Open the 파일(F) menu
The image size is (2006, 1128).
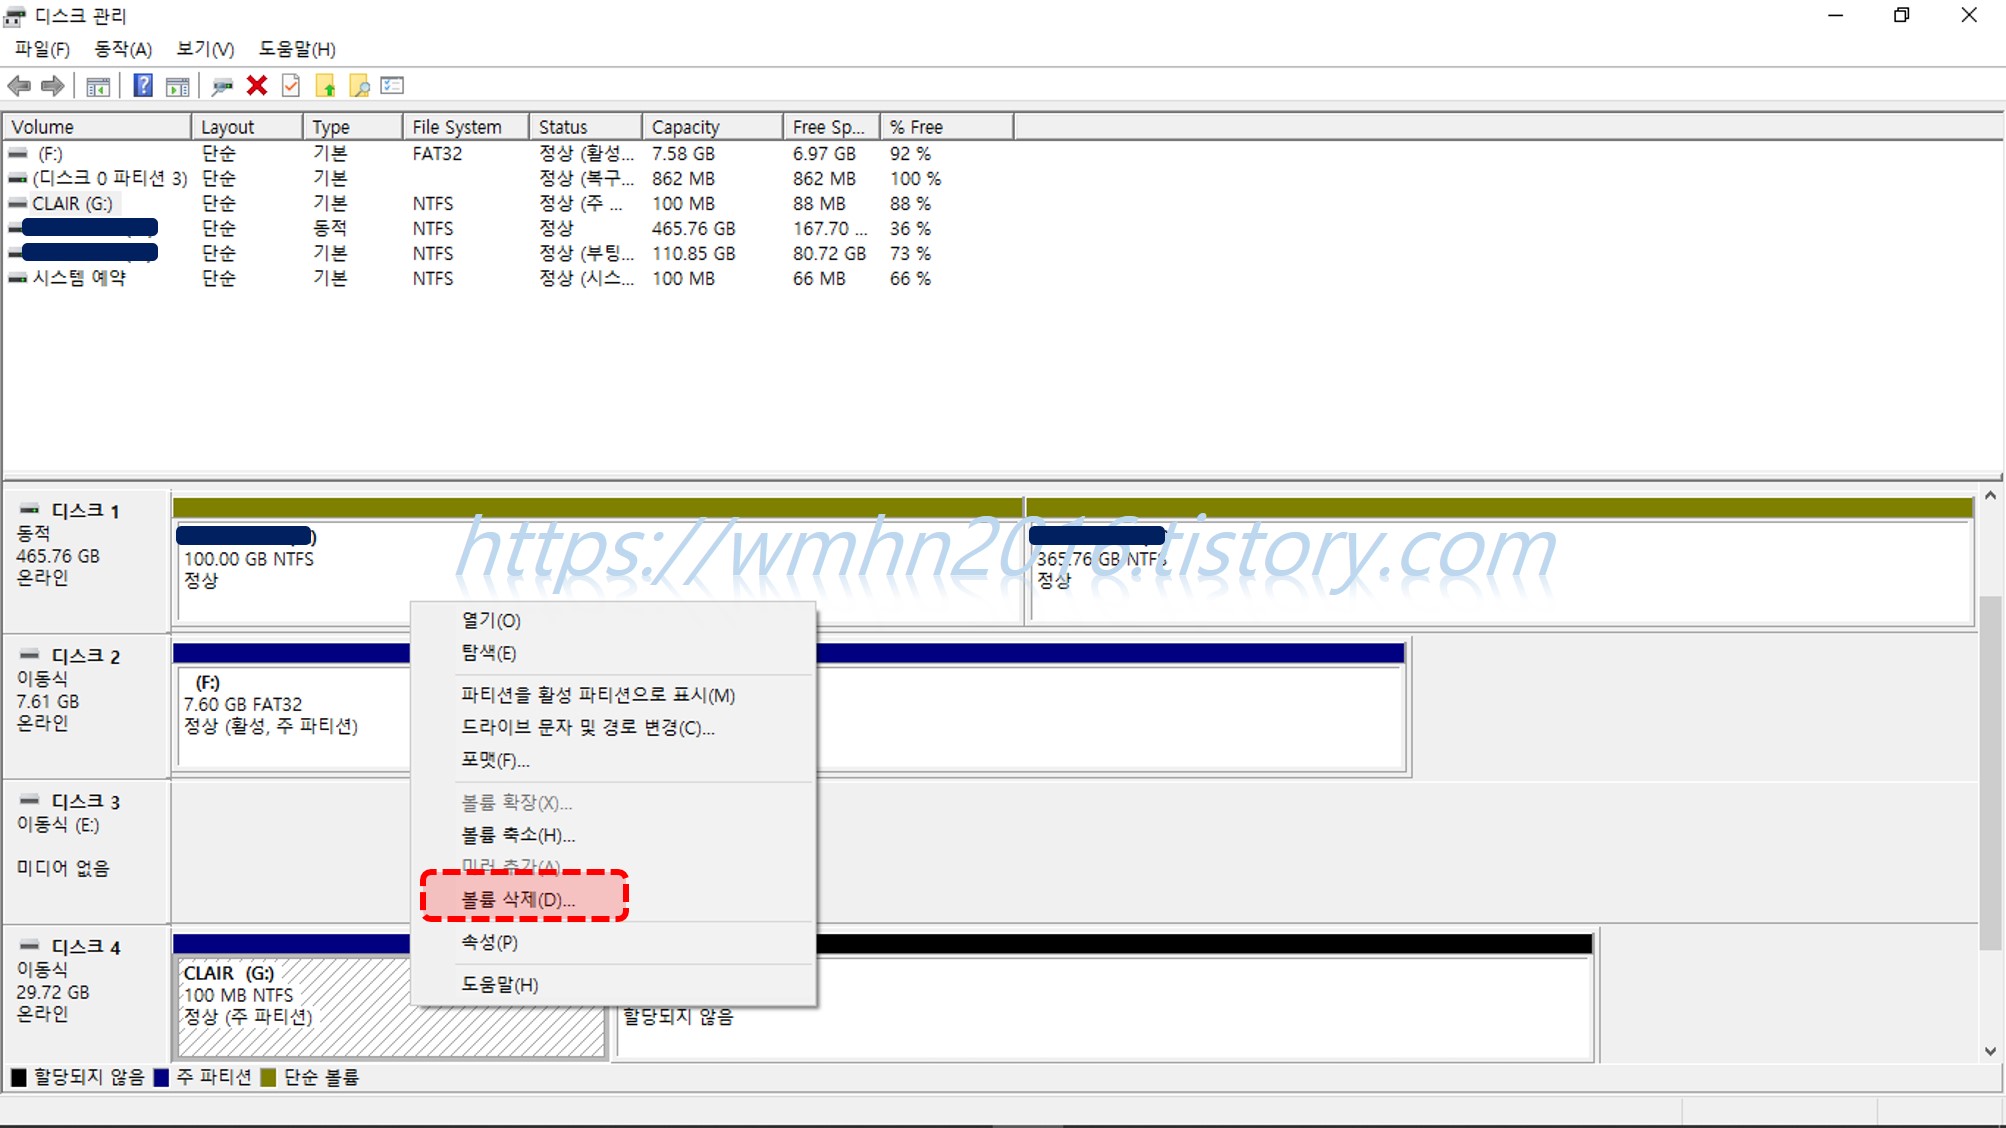pyautogui.click(x=42, y=49)
